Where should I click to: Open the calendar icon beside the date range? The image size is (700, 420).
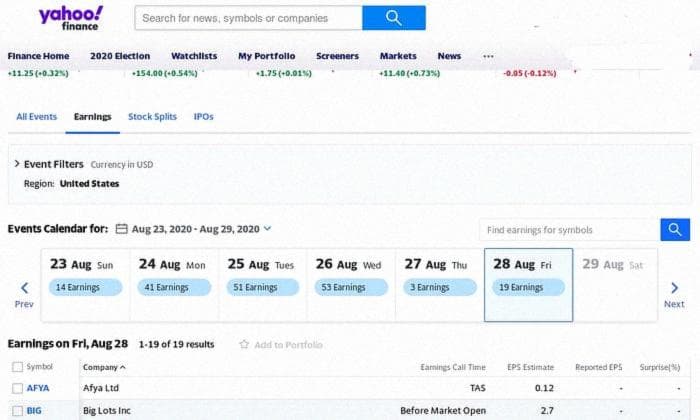[121, 229]
